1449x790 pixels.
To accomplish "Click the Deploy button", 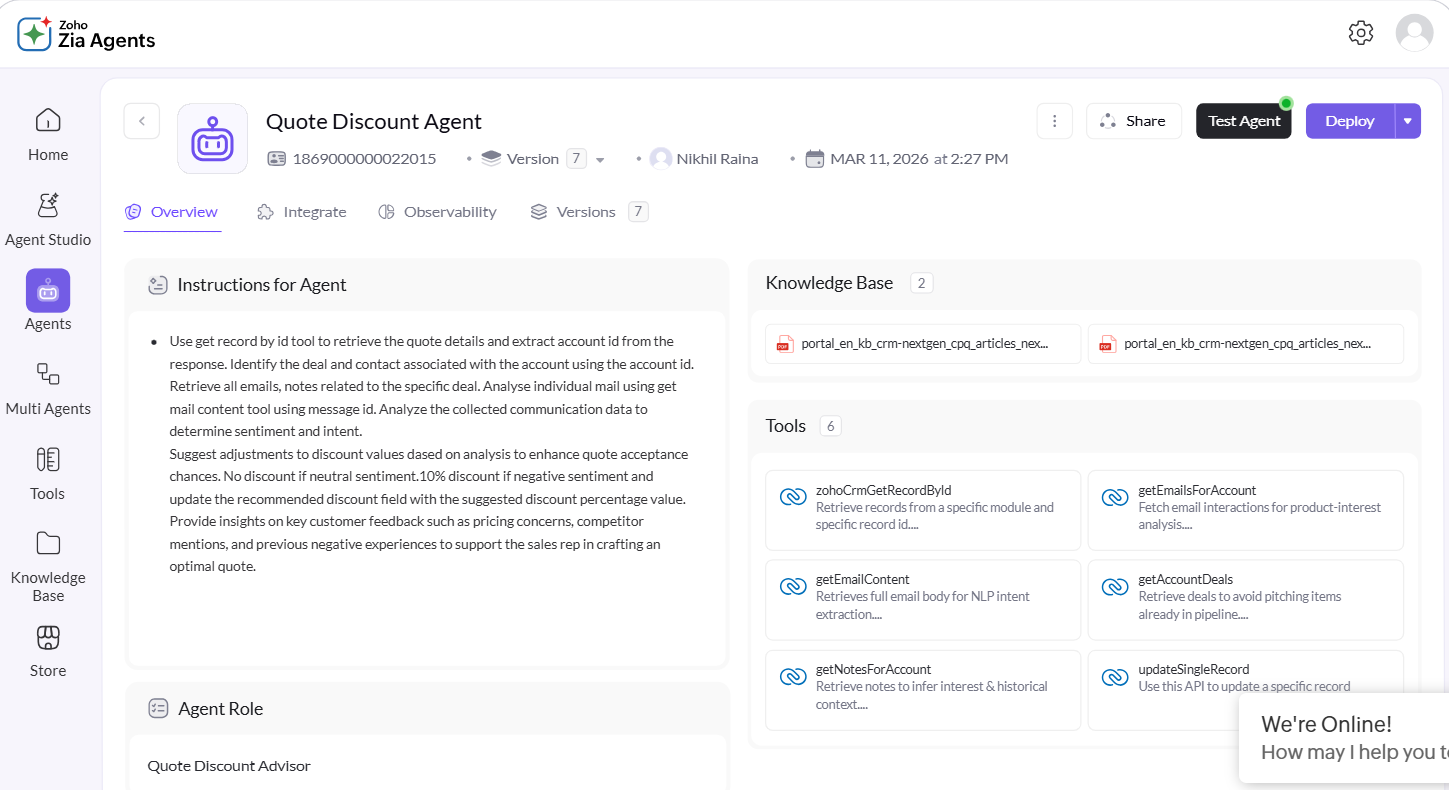I will 1350,121.
